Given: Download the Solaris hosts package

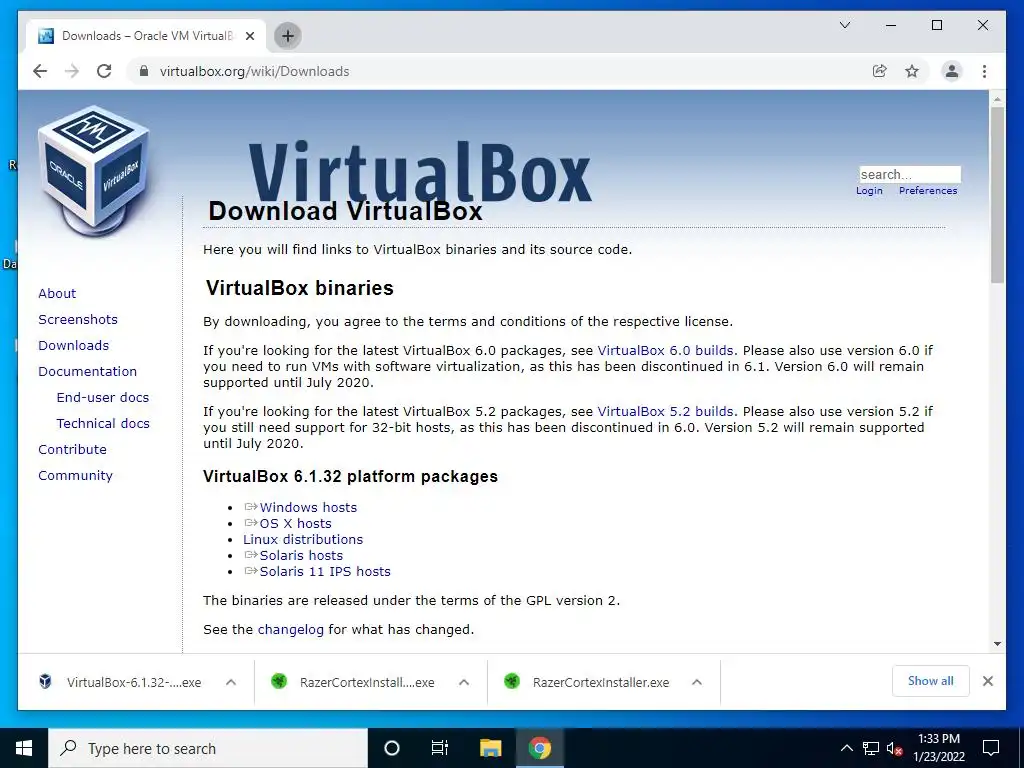Looking at the screenshot, I should [x=301, y=556].
